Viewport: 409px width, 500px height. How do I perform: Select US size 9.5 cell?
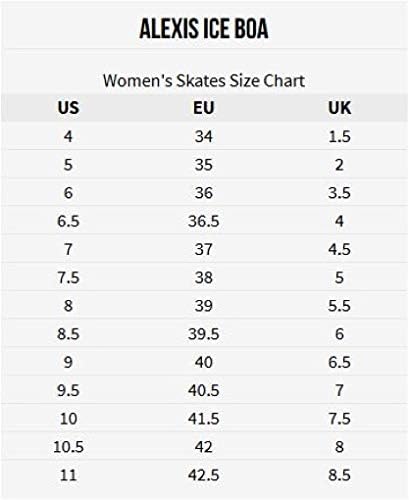[68, 390]
